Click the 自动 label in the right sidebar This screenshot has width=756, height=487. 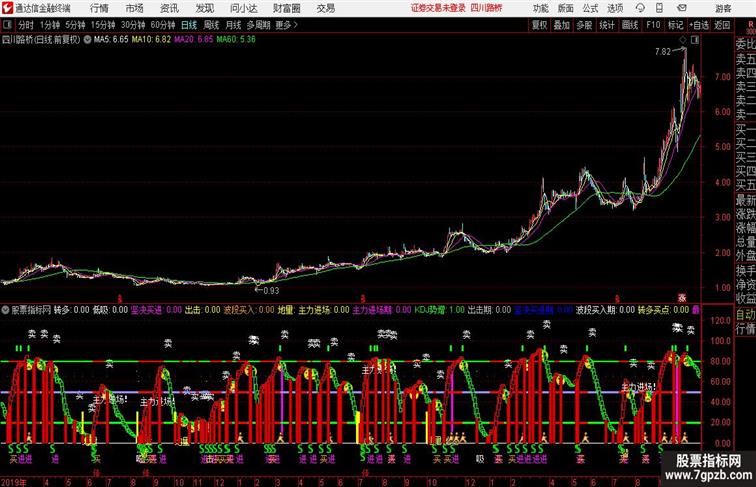point(745,315)
